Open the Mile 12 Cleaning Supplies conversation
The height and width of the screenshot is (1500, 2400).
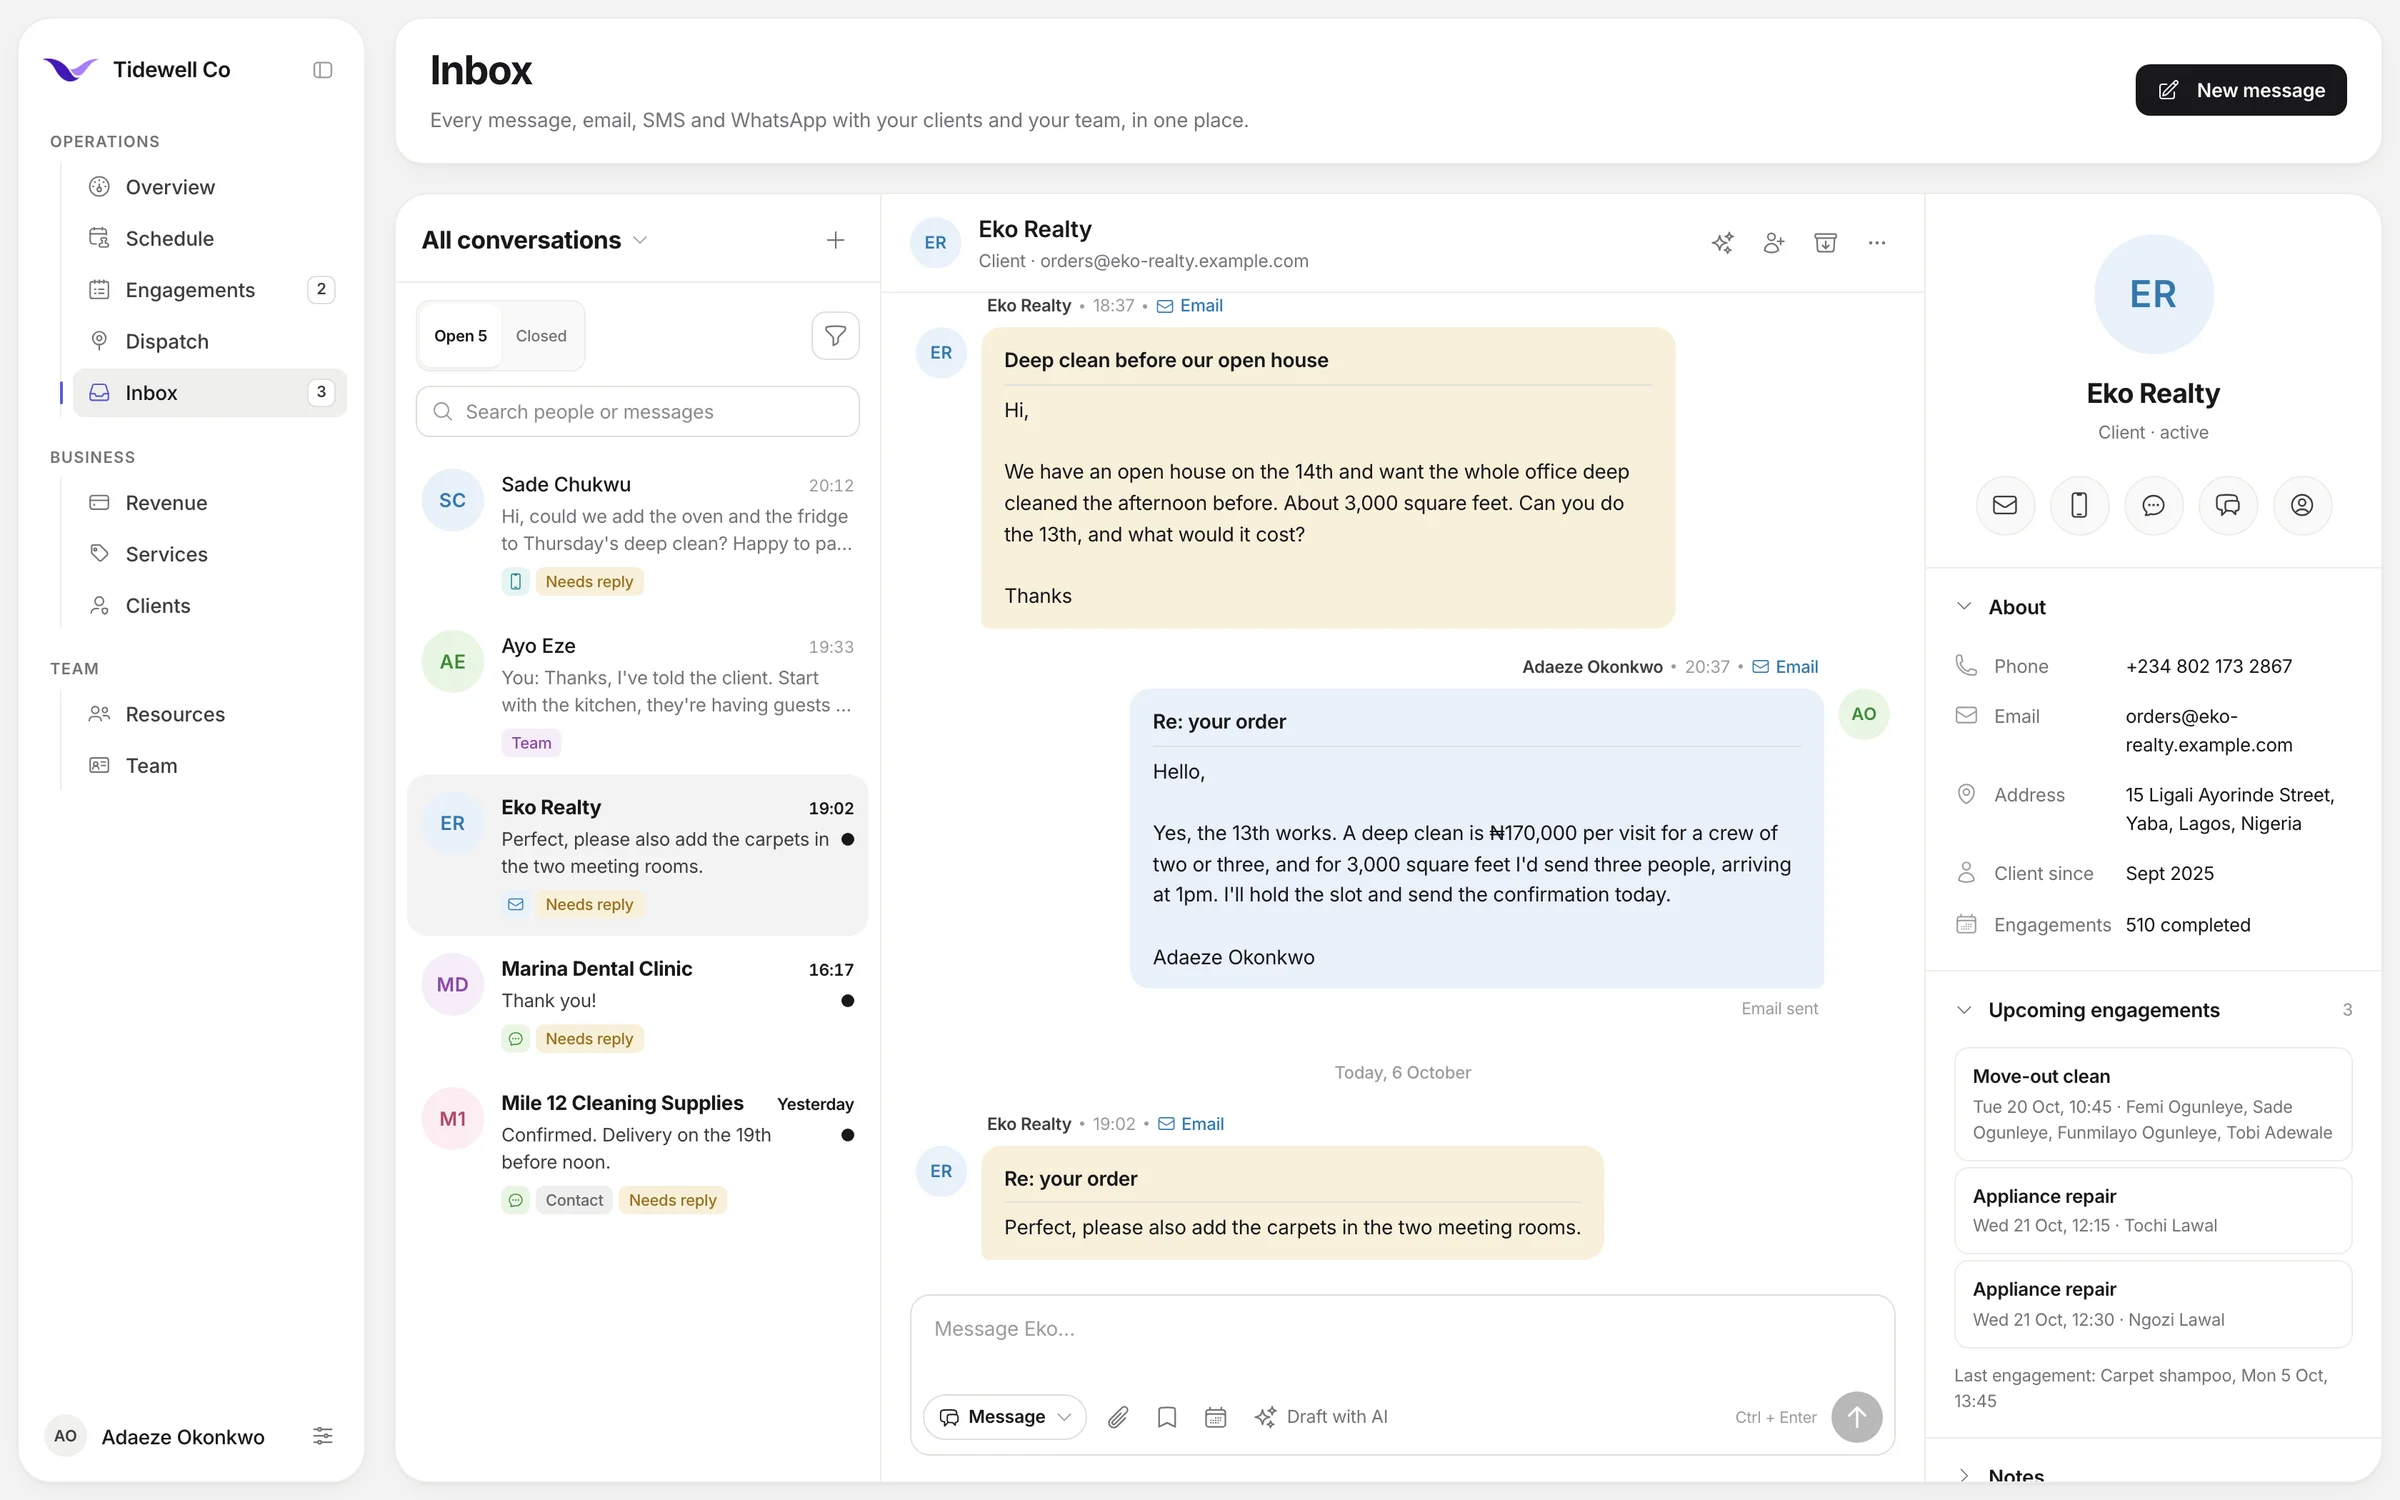637,1151
